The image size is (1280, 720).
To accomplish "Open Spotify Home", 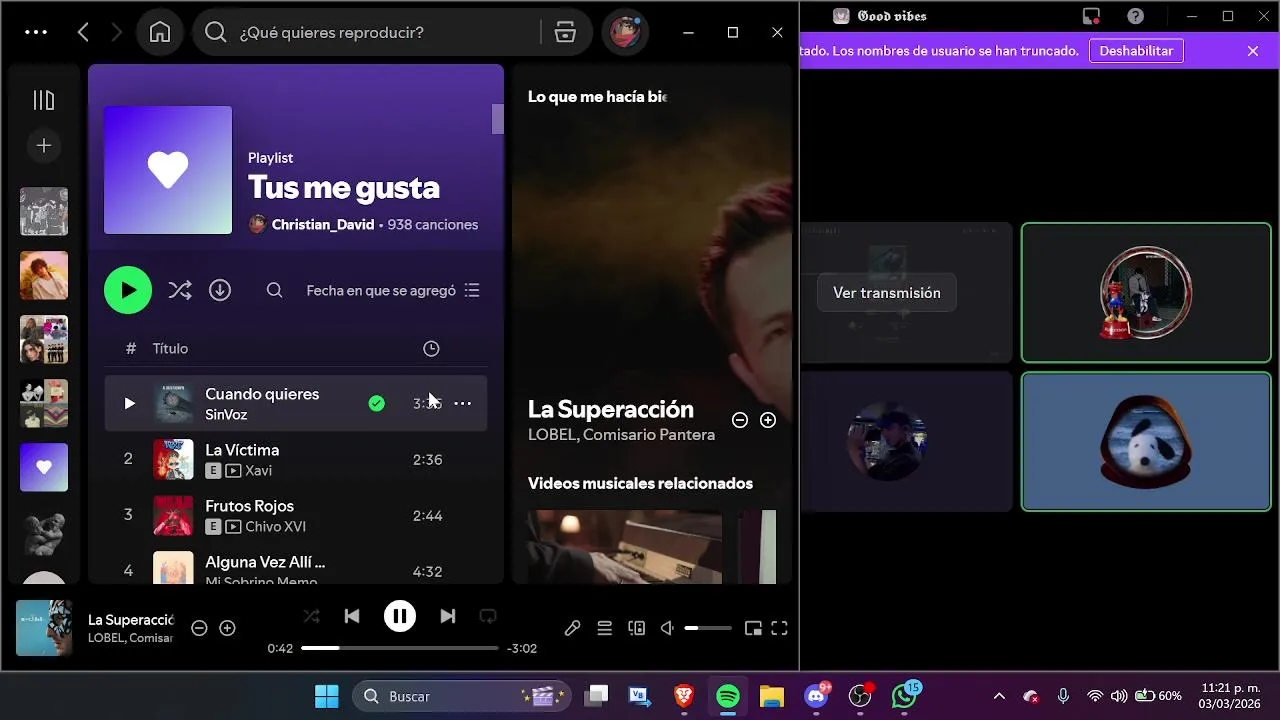I will click(159, 32).
